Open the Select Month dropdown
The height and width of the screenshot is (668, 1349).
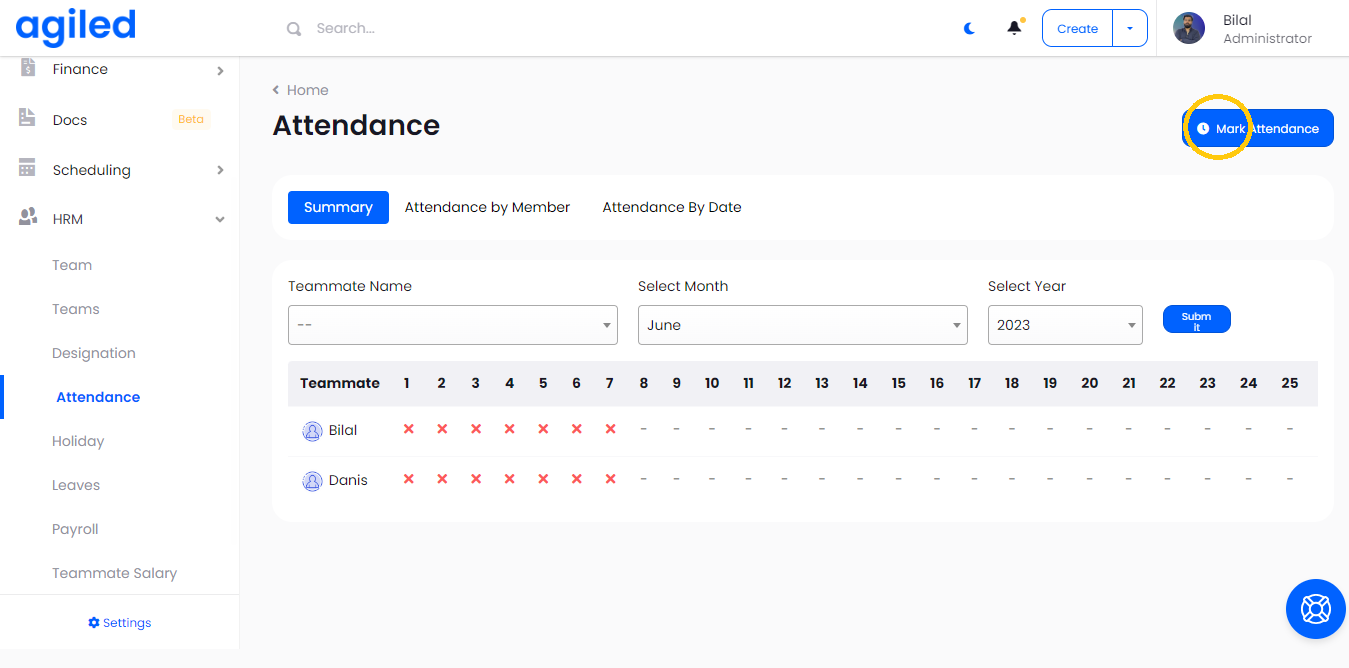(802, 325)
